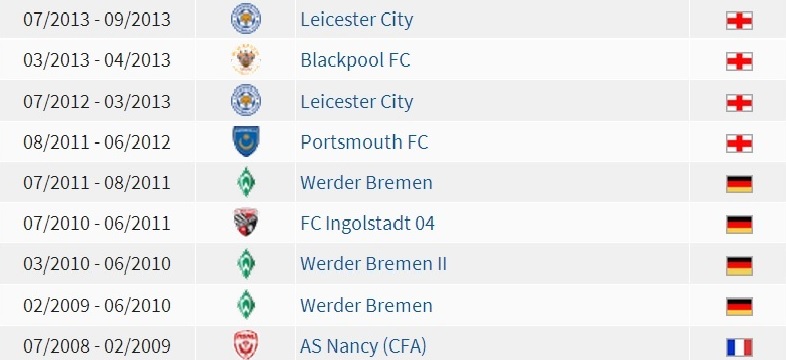Open the Blackpool FC link
The width and height of the screenshot is (786, 360).
(355, 60)
